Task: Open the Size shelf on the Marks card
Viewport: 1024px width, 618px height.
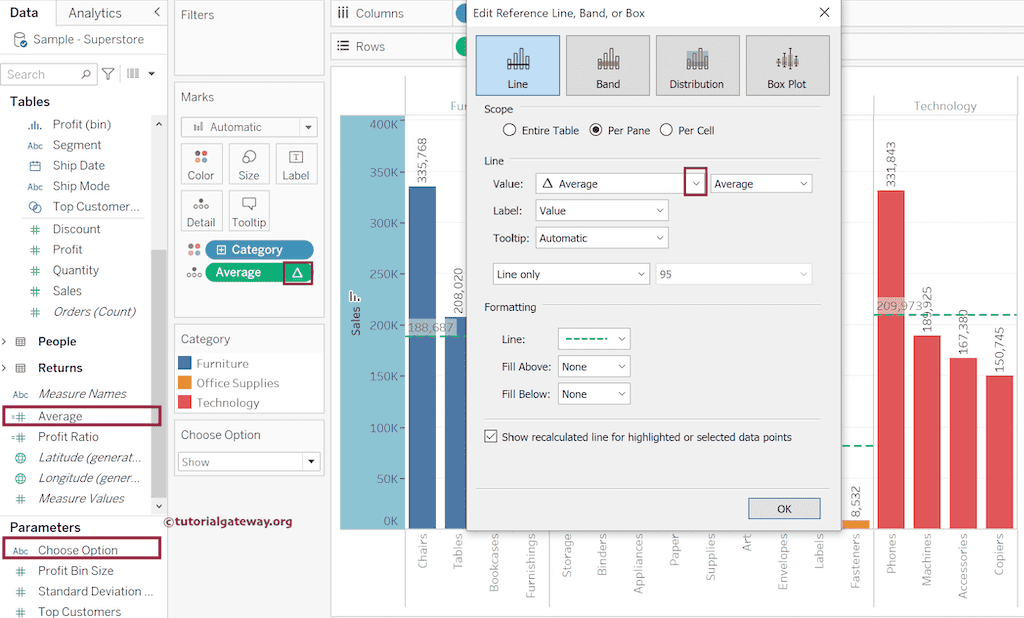Action: click(x=248, y=163)
